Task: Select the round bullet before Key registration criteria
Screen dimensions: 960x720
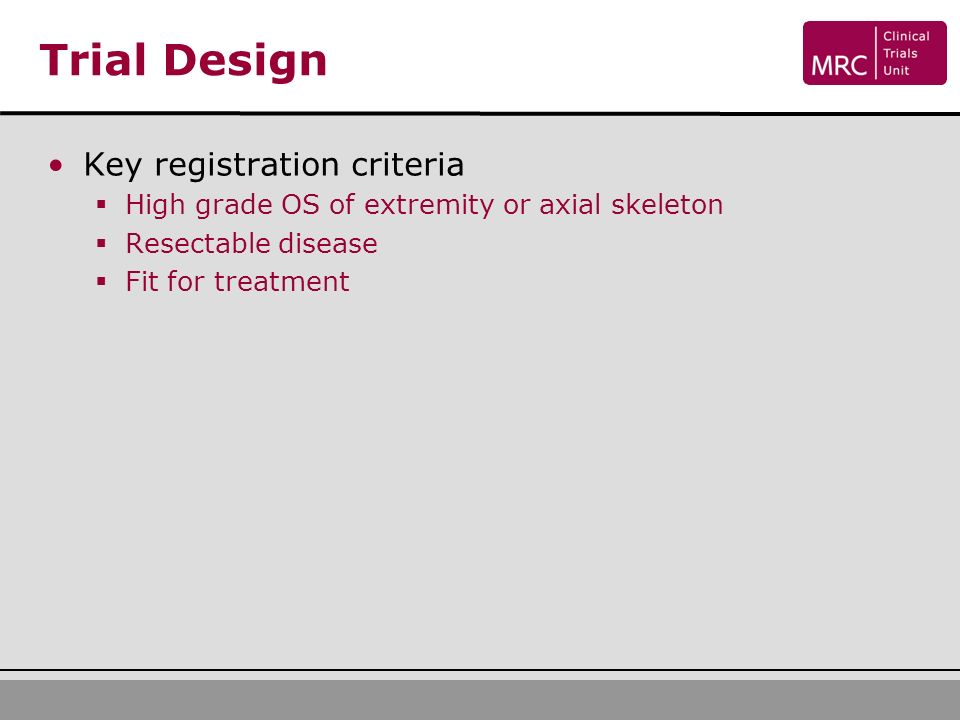Action: [56, 165]
